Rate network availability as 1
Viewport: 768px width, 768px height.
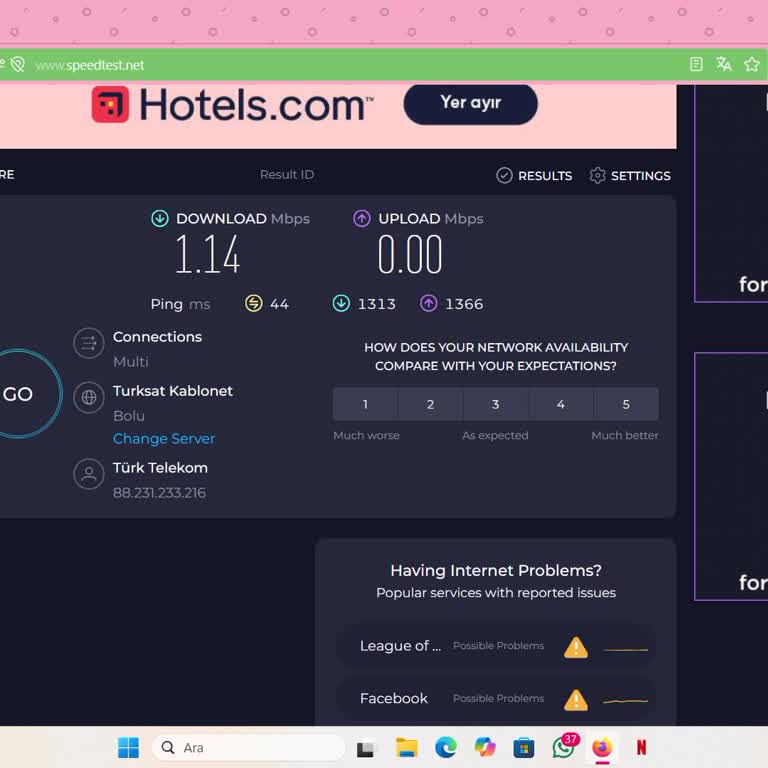click(x=365, y=404)
